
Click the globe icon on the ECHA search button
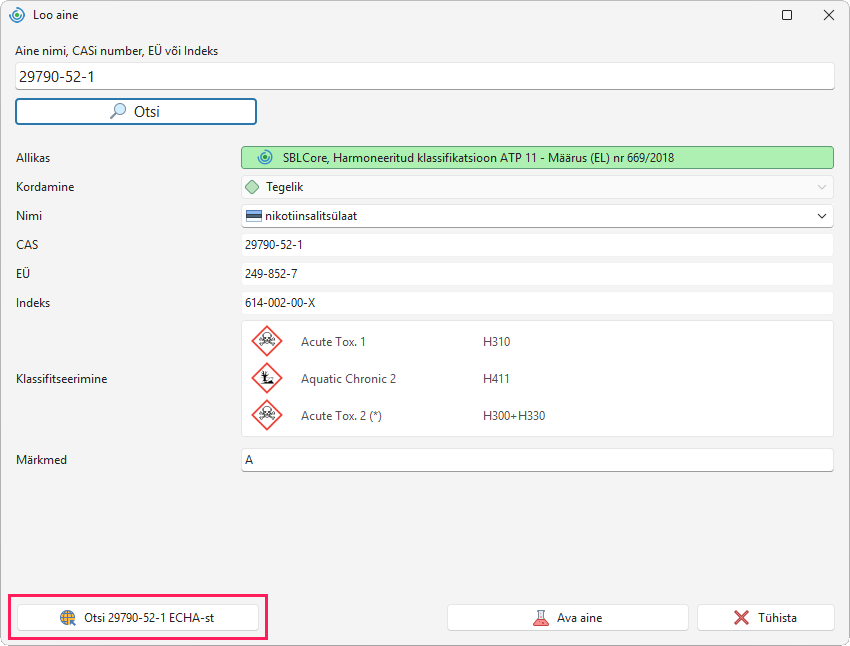tap(68, 618)
